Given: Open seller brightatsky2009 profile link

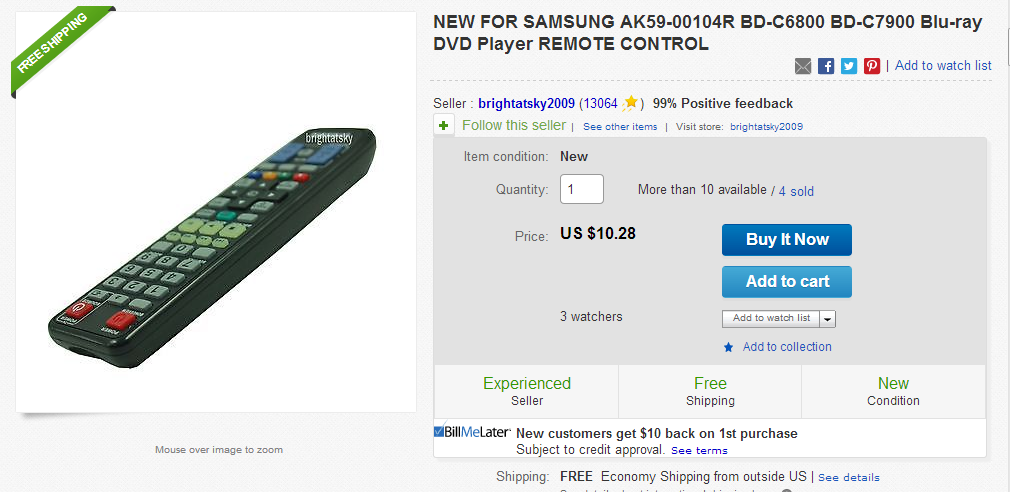Looking at the screenshot, I should coord(526,103).
